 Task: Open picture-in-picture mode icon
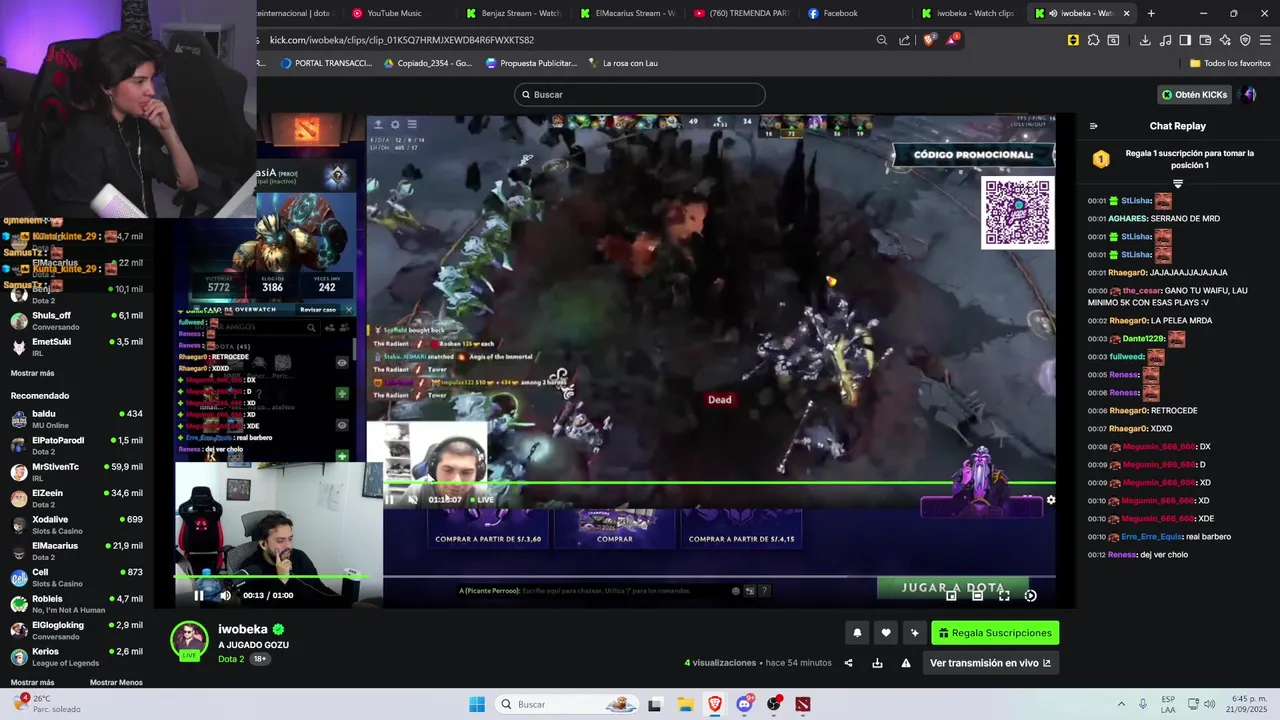[x=951, y=595]
